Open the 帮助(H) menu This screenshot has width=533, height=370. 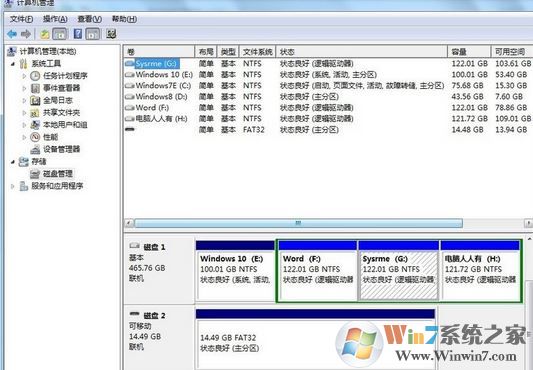124,19
